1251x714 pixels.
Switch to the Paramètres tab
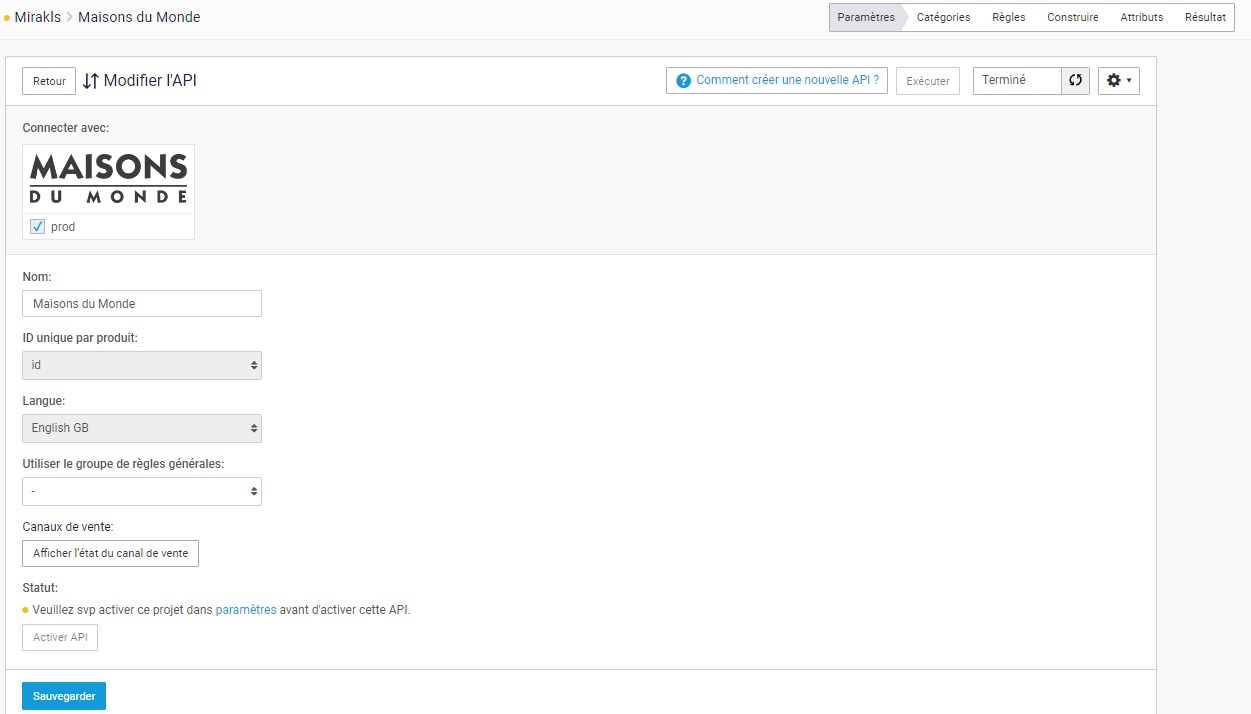point(866,17)
